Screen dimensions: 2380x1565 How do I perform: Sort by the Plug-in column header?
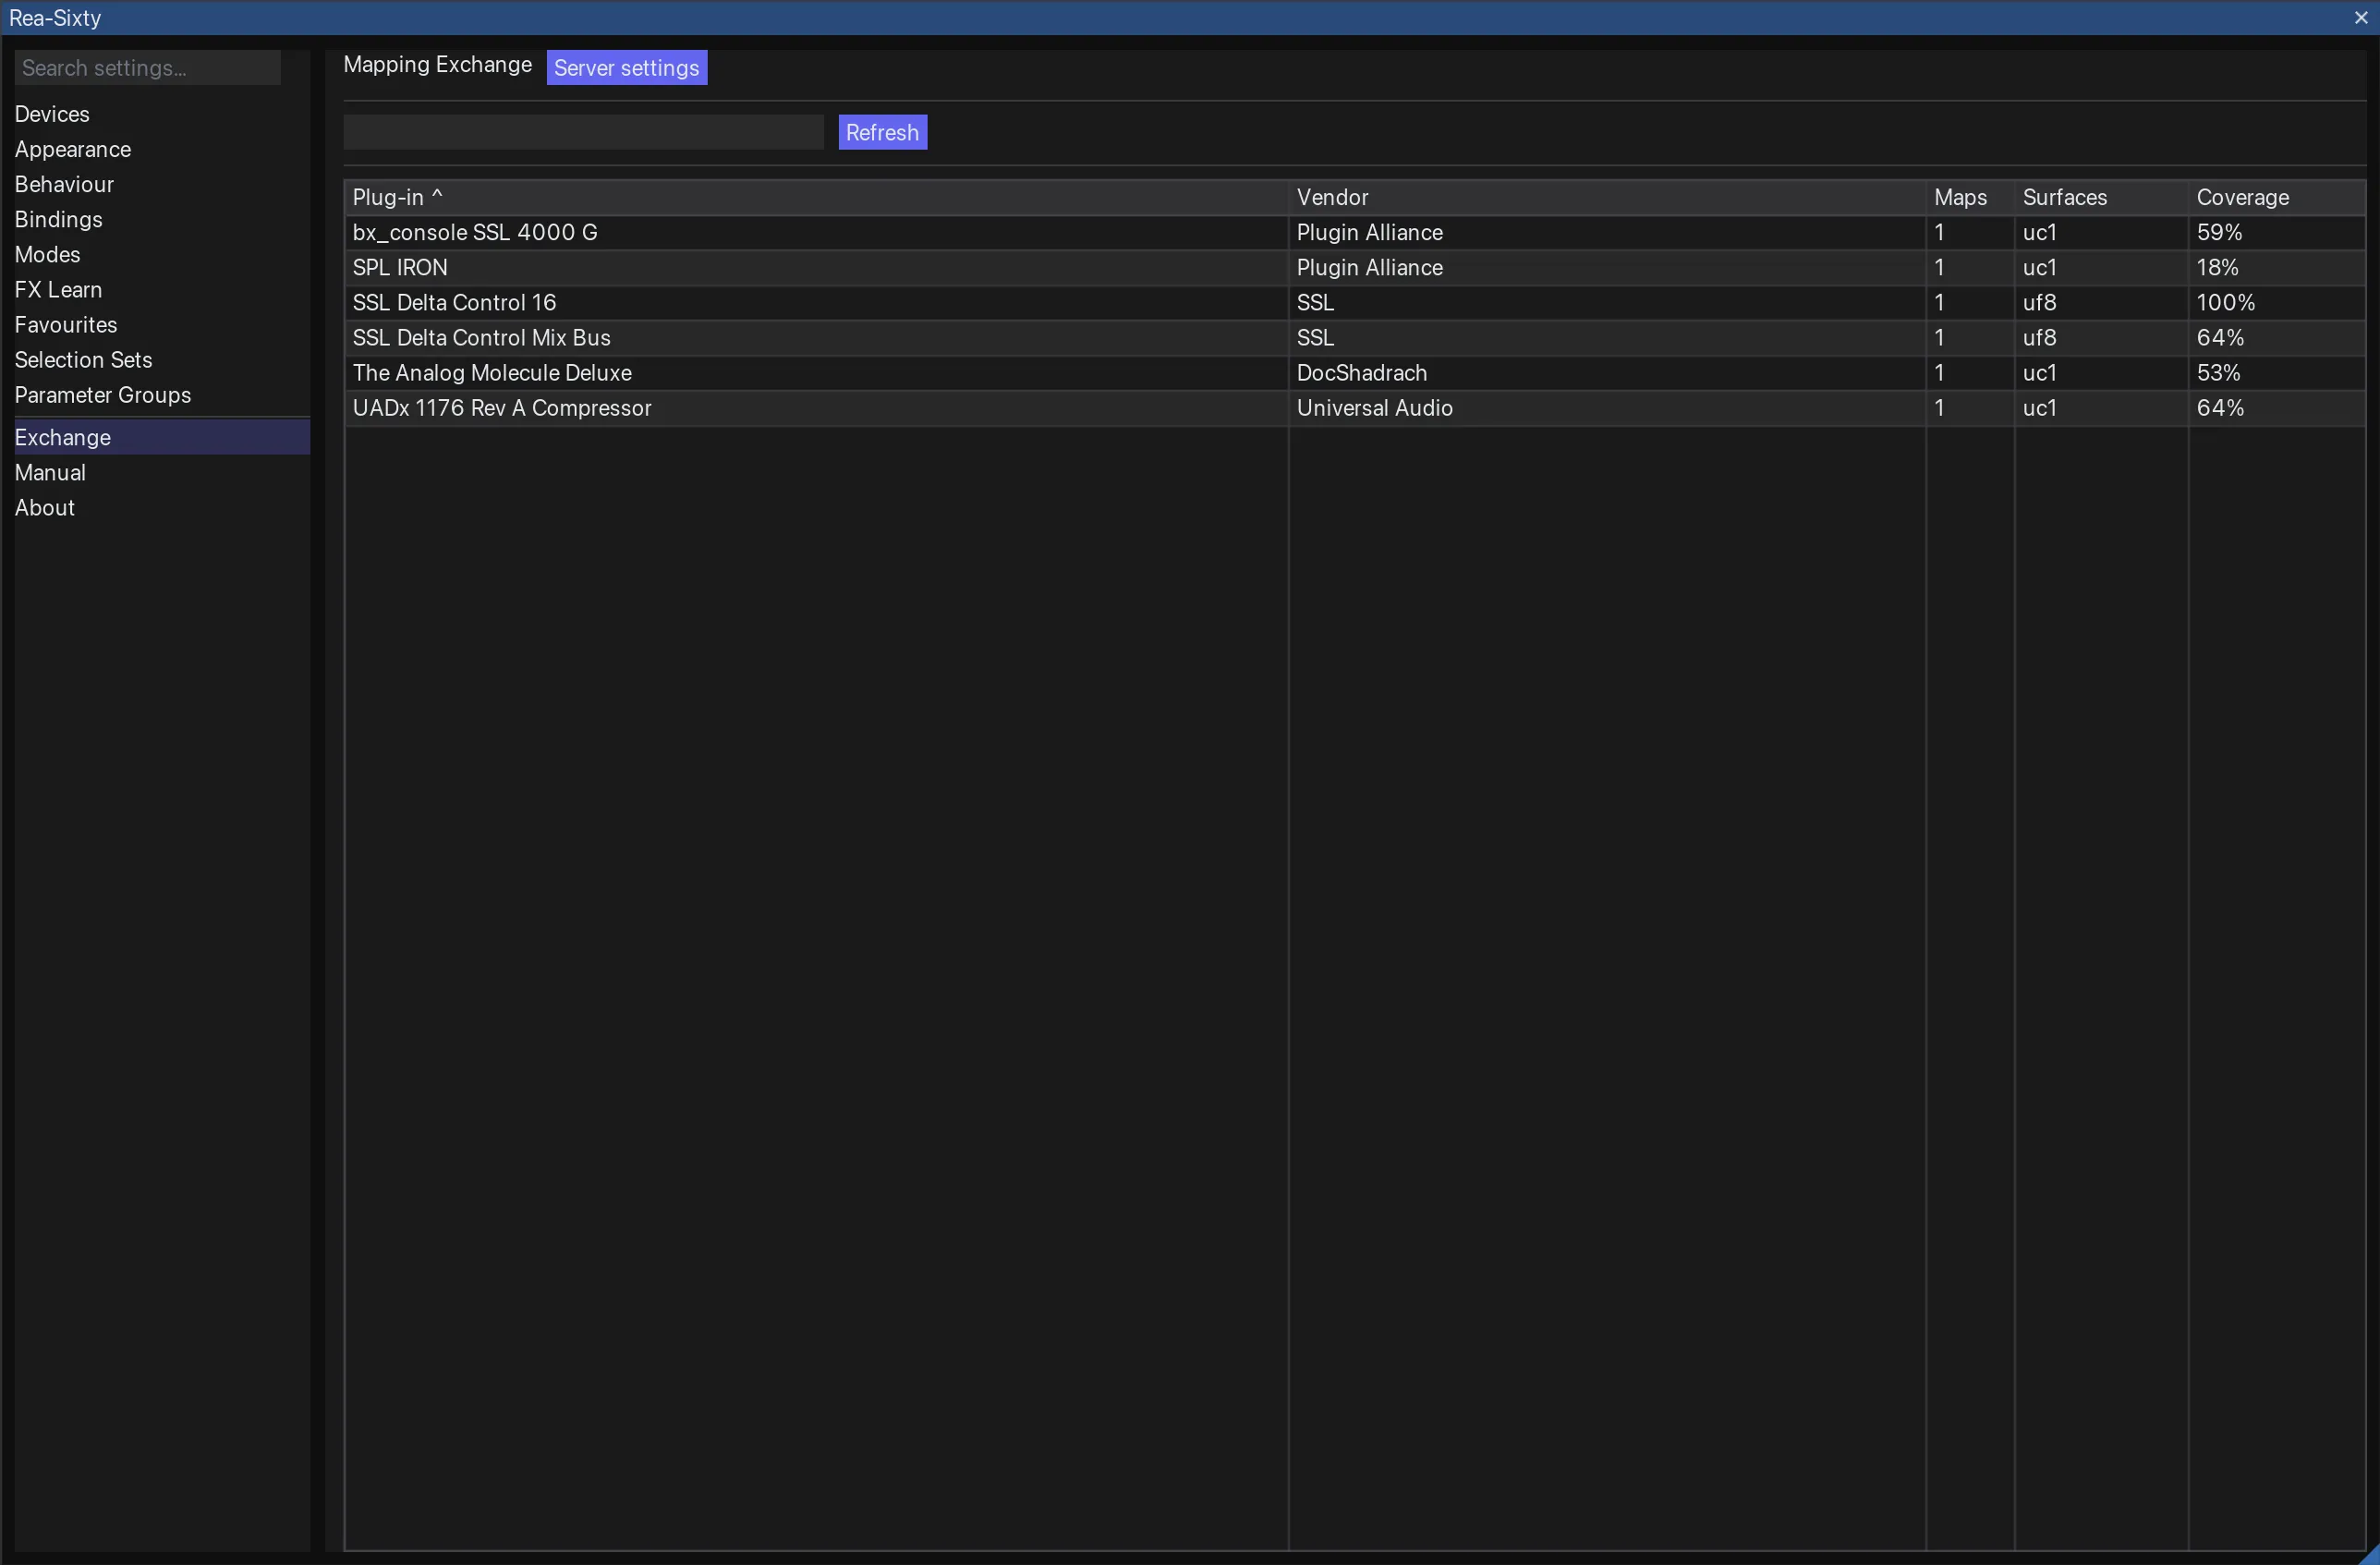tap(816, 197)
